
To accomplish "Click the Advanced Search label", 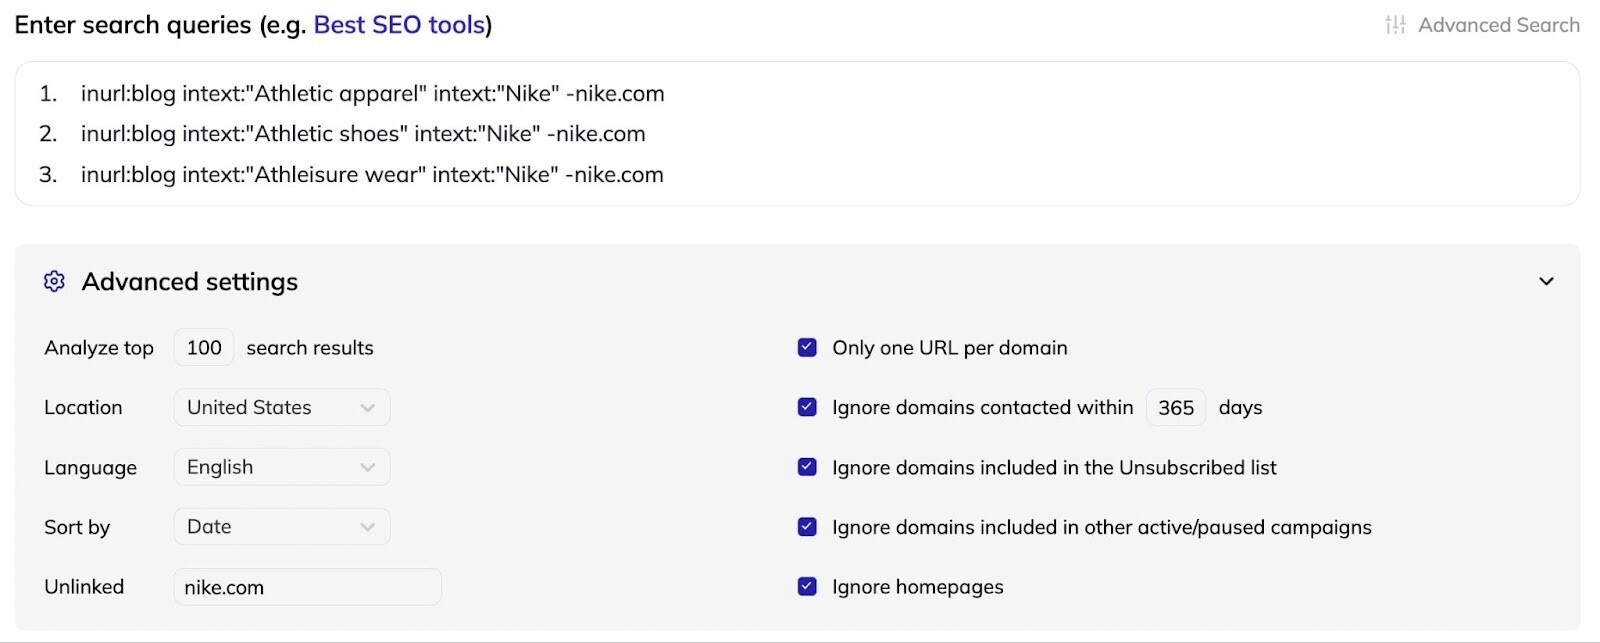I will point(1500,25).
